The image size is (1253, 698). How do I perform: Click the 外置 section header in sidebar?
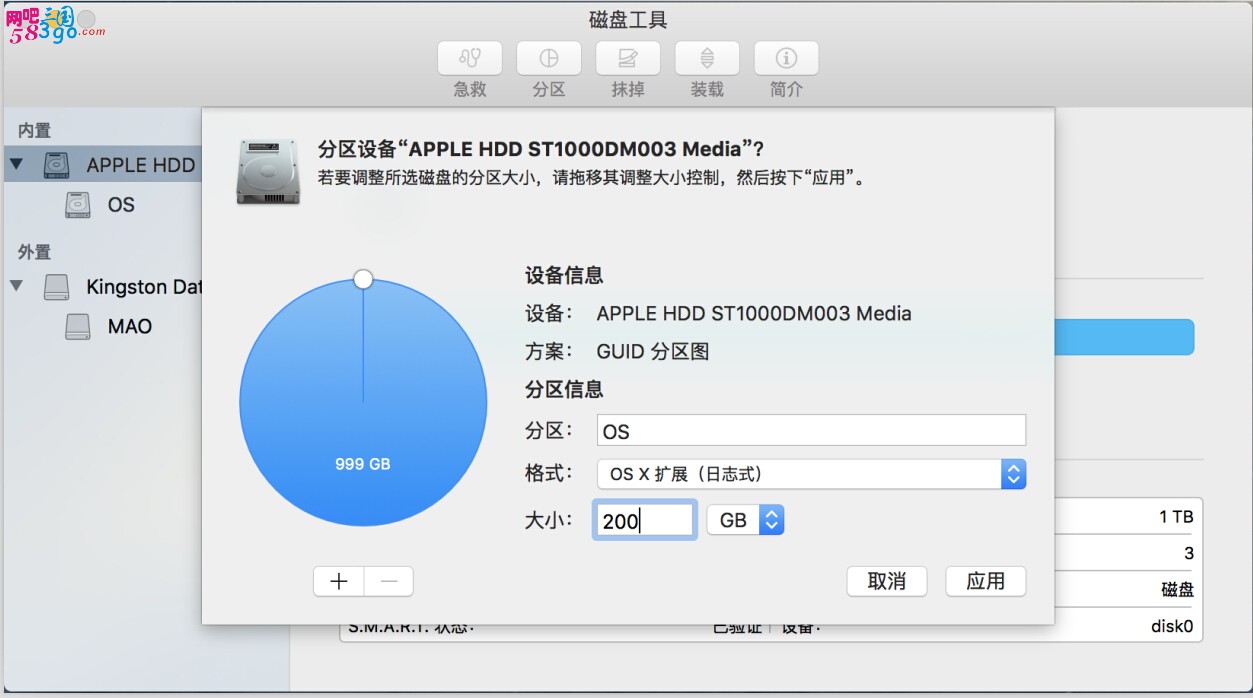point(34,252)
